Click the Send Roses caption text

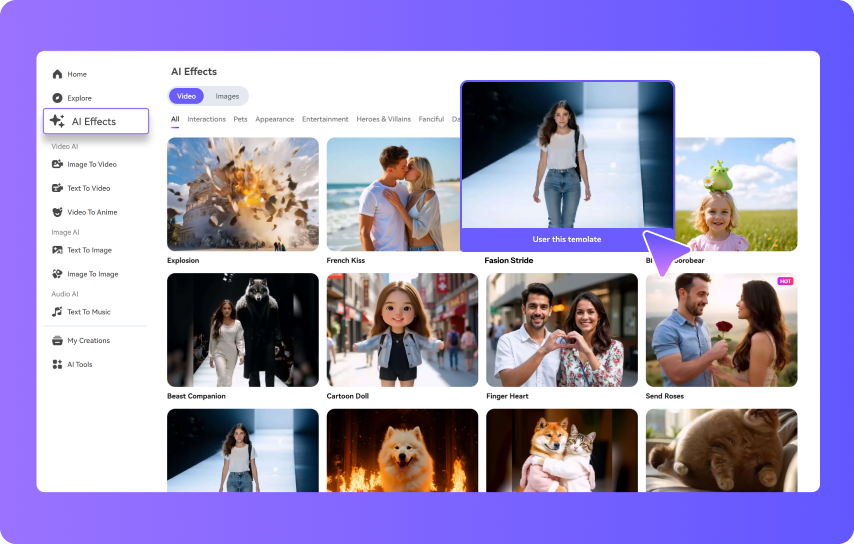[x=664, y=396]
